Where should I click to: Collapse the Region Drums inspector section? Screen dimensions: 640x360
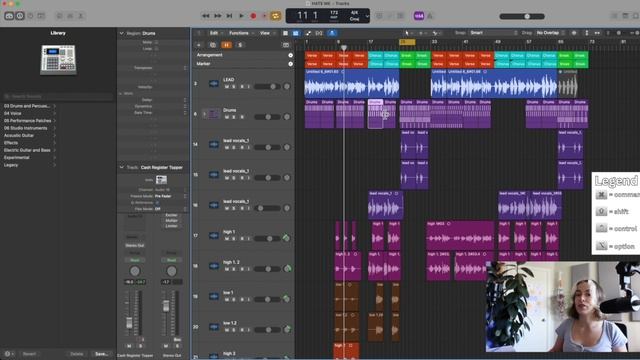click(121, 33)
